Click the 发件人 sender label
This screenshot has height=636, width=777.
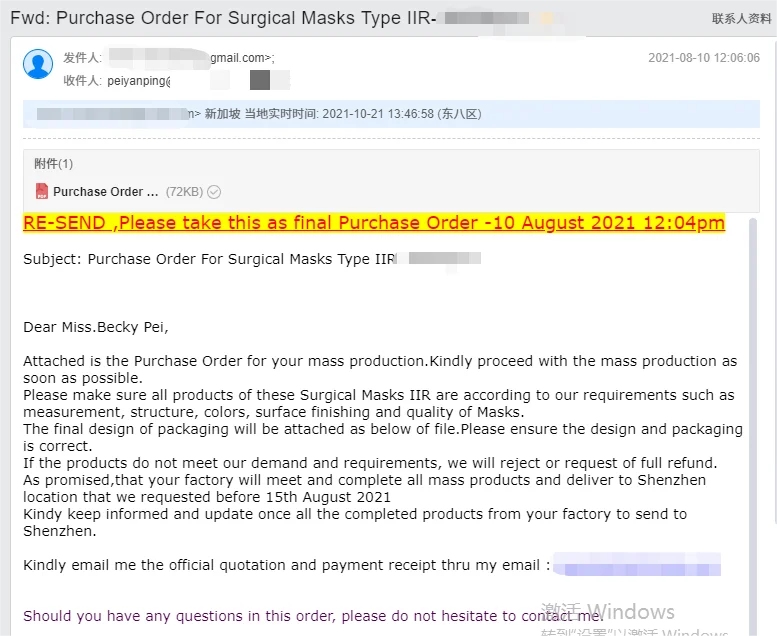[82, 58]
